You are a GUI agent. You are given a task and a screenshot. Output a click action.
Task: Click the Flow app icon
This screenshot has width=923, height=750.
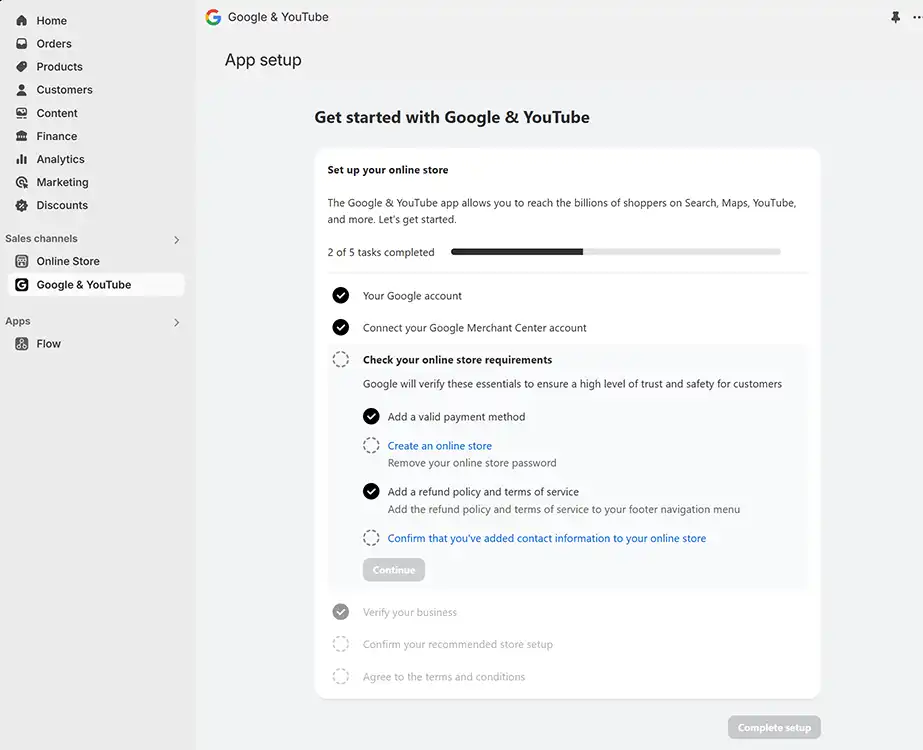(22, 344)
